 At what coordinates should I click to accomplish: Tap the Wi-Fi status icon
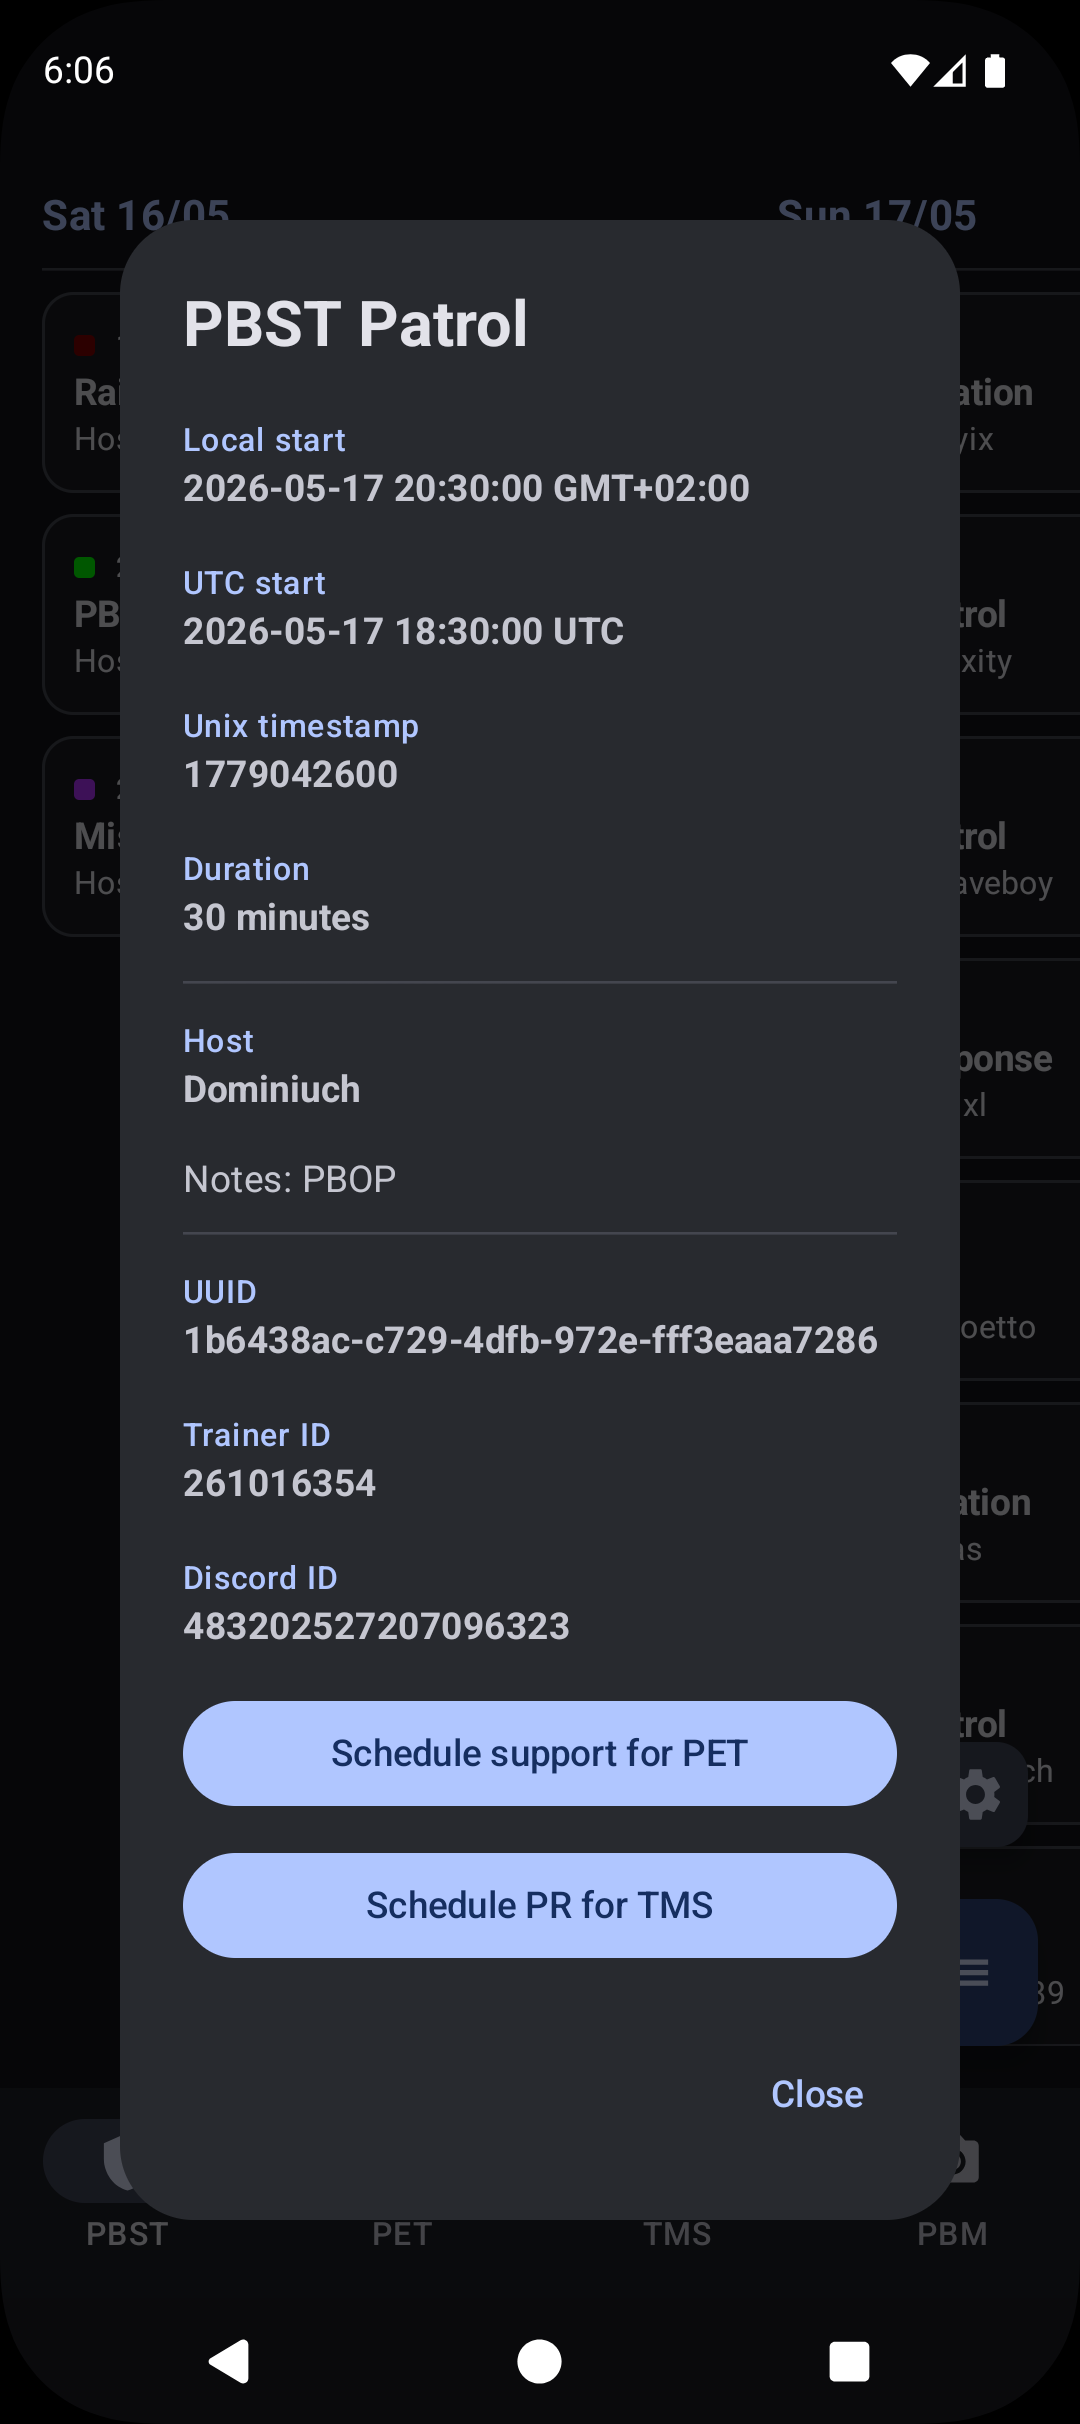point(909,71)
